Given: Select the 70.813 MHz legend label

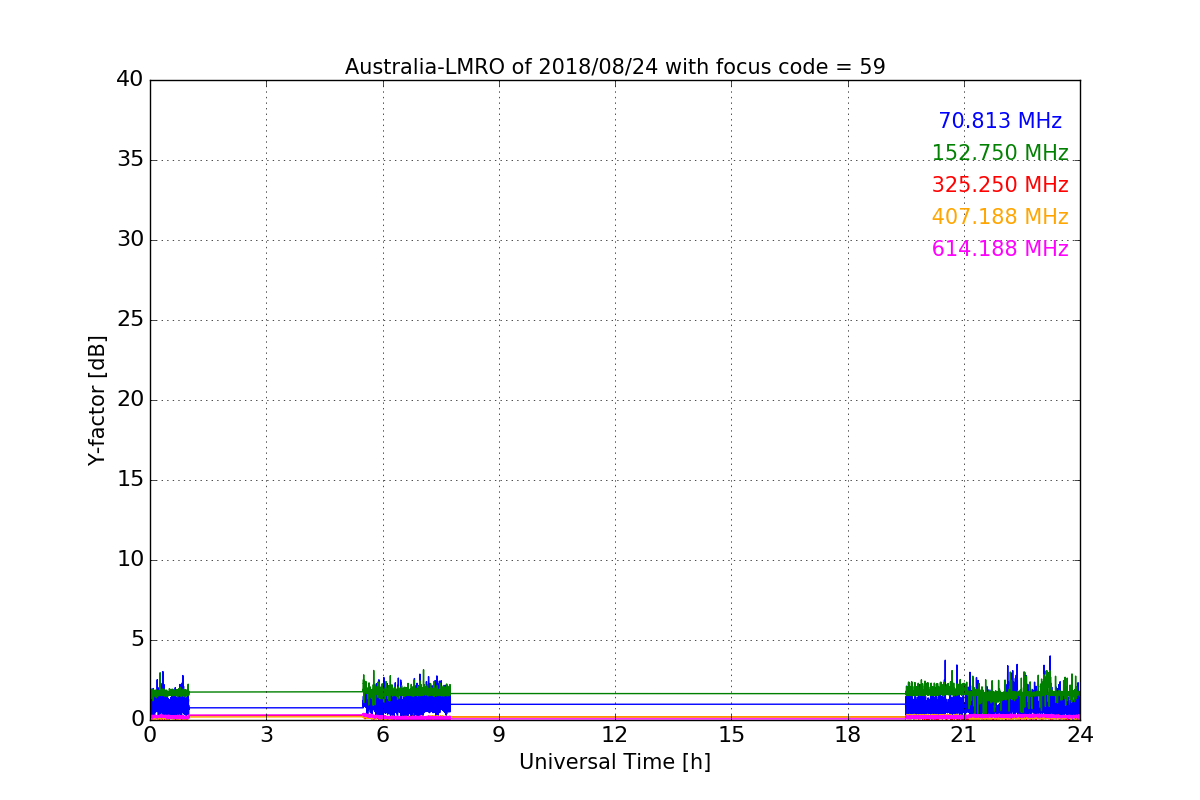Looking at the screenshot, I should click(x=1000, y=121).
